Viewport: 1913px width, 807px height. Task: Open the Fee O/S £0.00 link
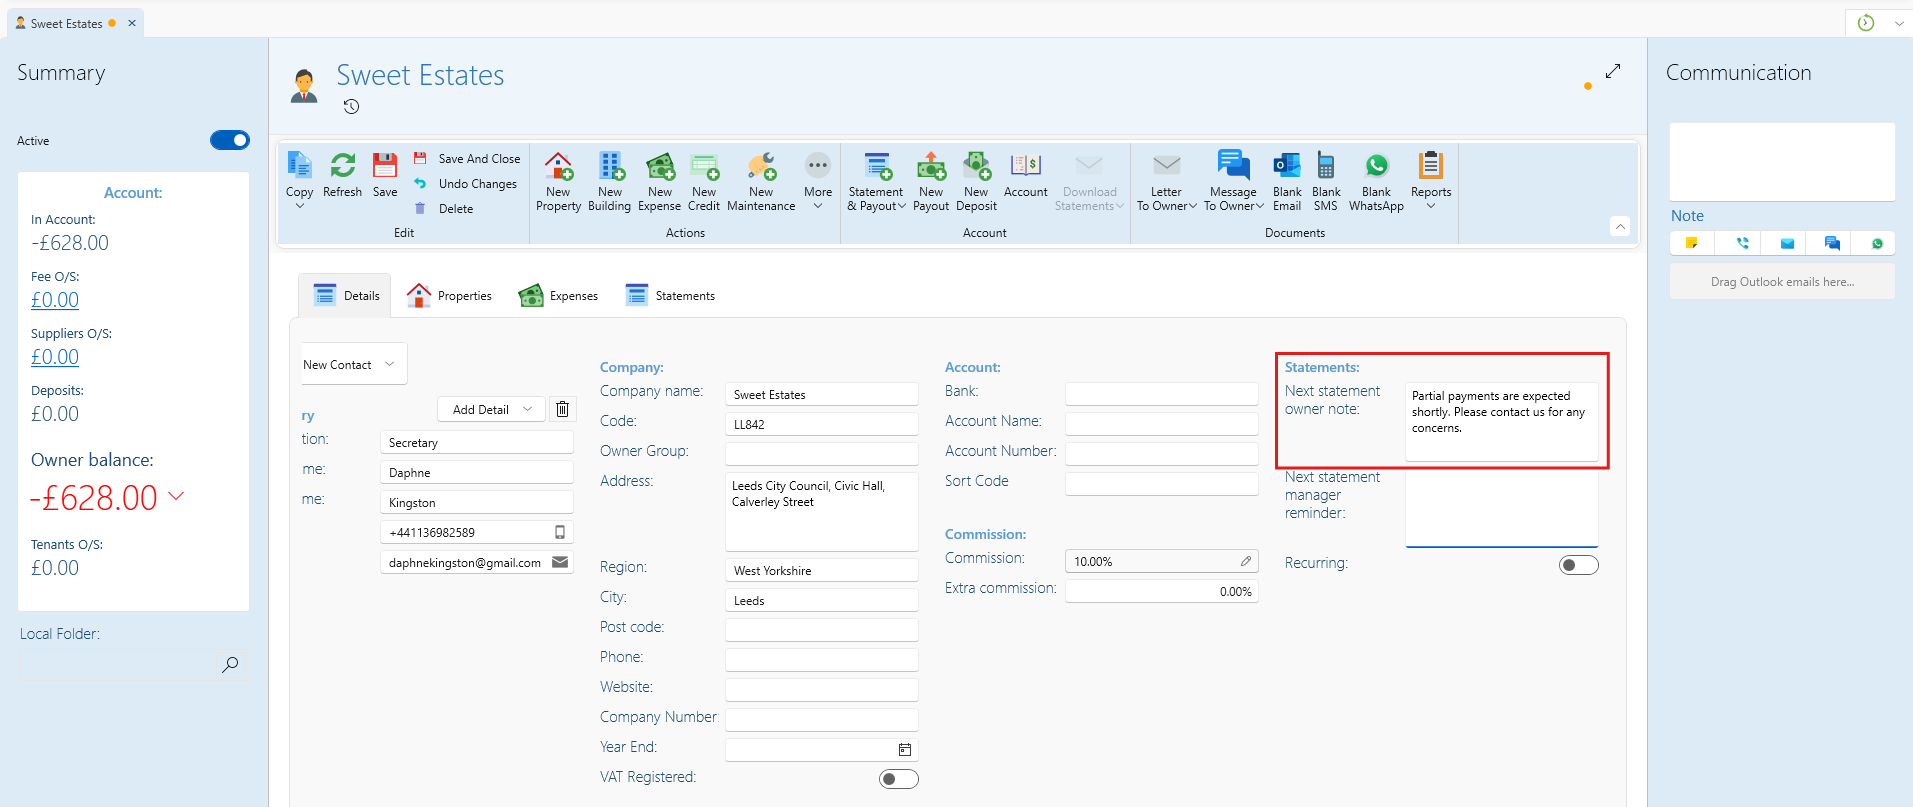coord(55,300)
